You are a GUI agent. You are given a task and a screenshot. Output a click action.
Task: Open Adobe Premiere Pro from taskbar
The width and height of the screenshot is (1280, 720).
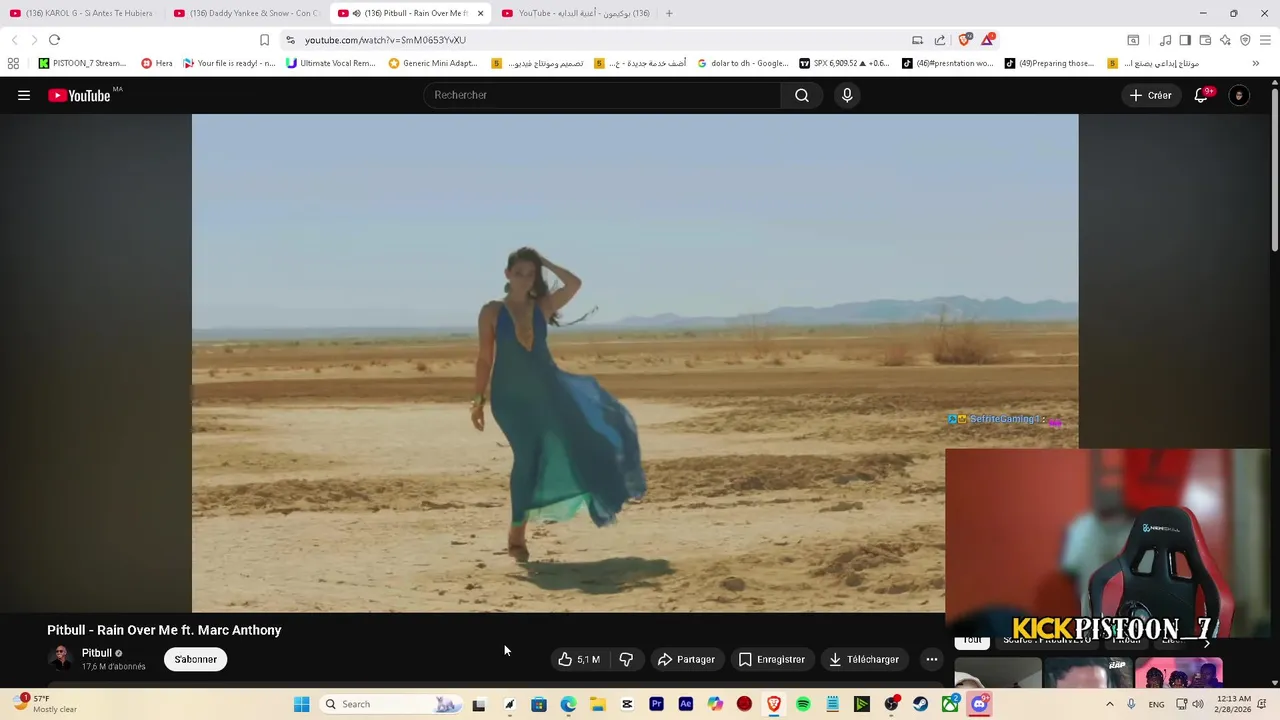[656, 704]
